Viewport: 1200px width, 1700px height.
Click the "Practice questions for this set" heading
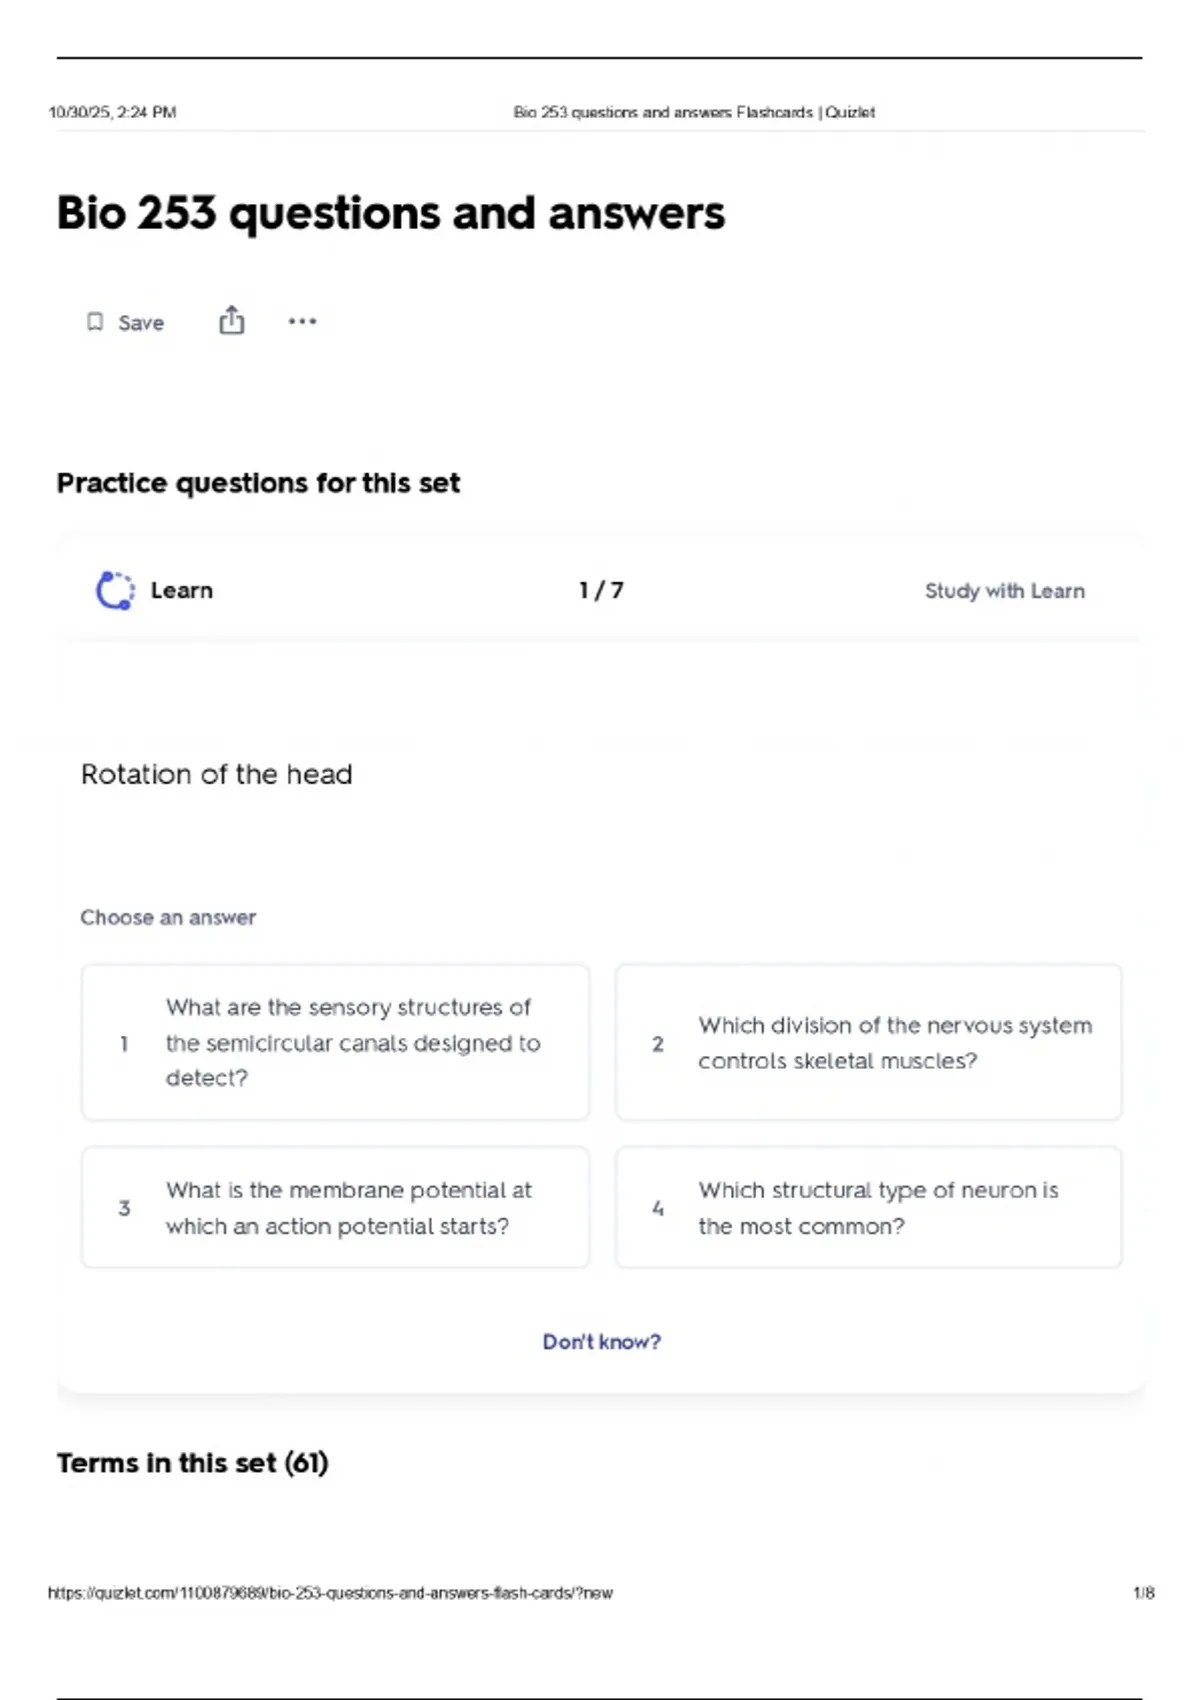[258, 483]
